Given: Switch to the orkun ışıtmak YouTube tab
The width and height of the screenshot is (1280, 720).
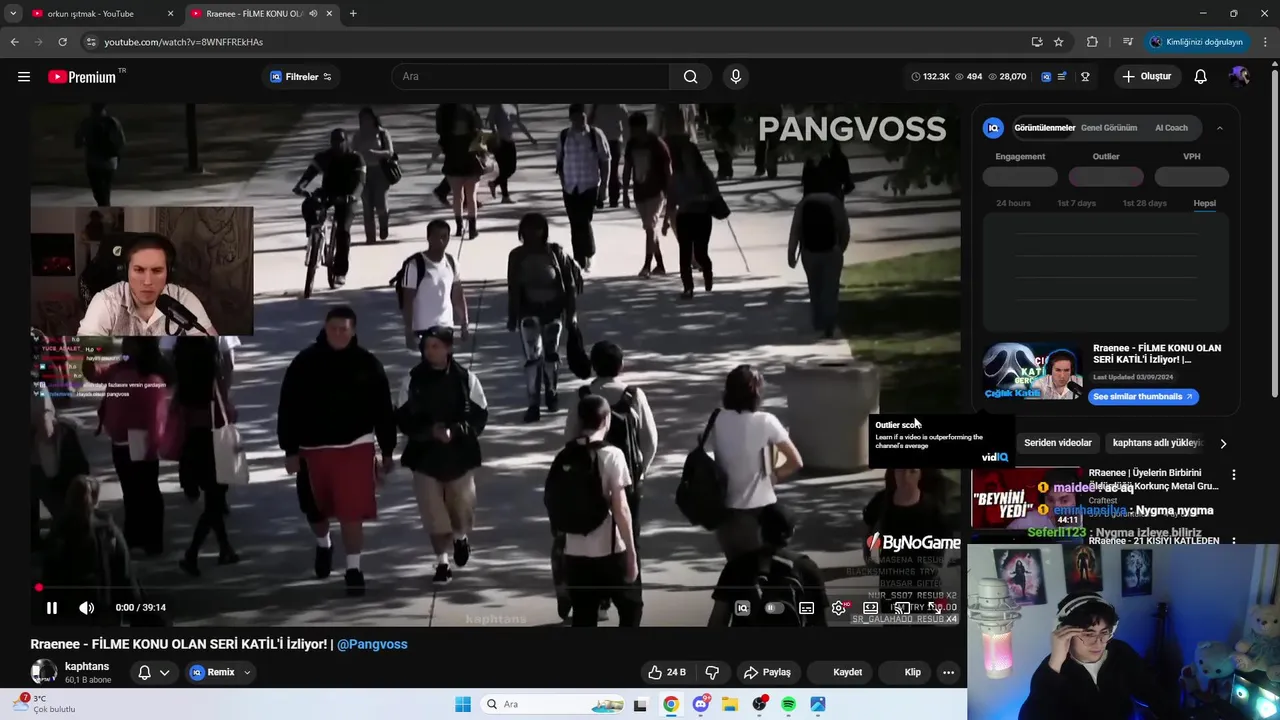Looking at the screenshot, I should [x=90, y=14].
